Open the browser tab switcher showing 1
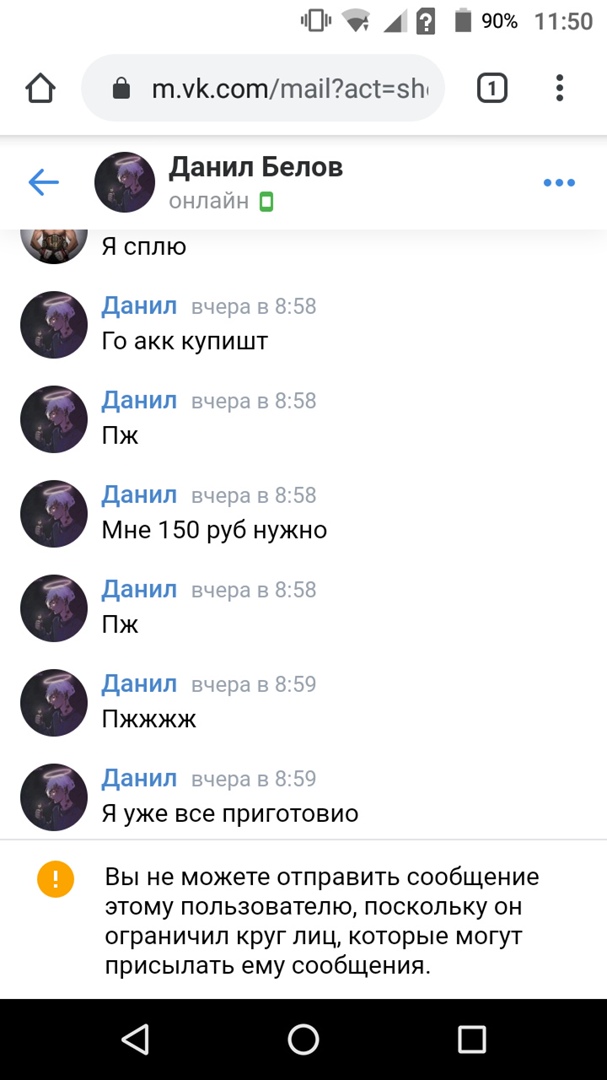 pos(492,88)
